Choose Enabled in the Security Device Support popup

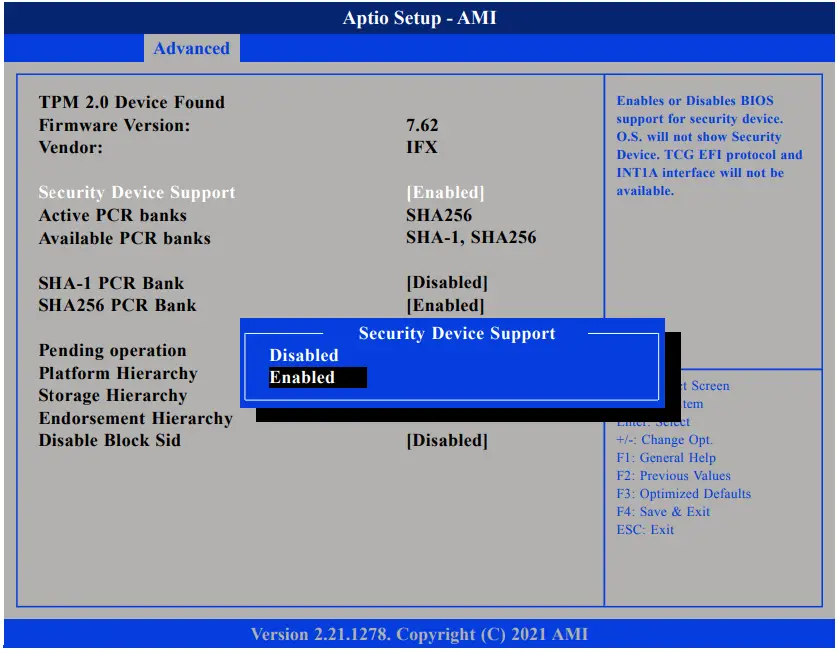point(317,377)
